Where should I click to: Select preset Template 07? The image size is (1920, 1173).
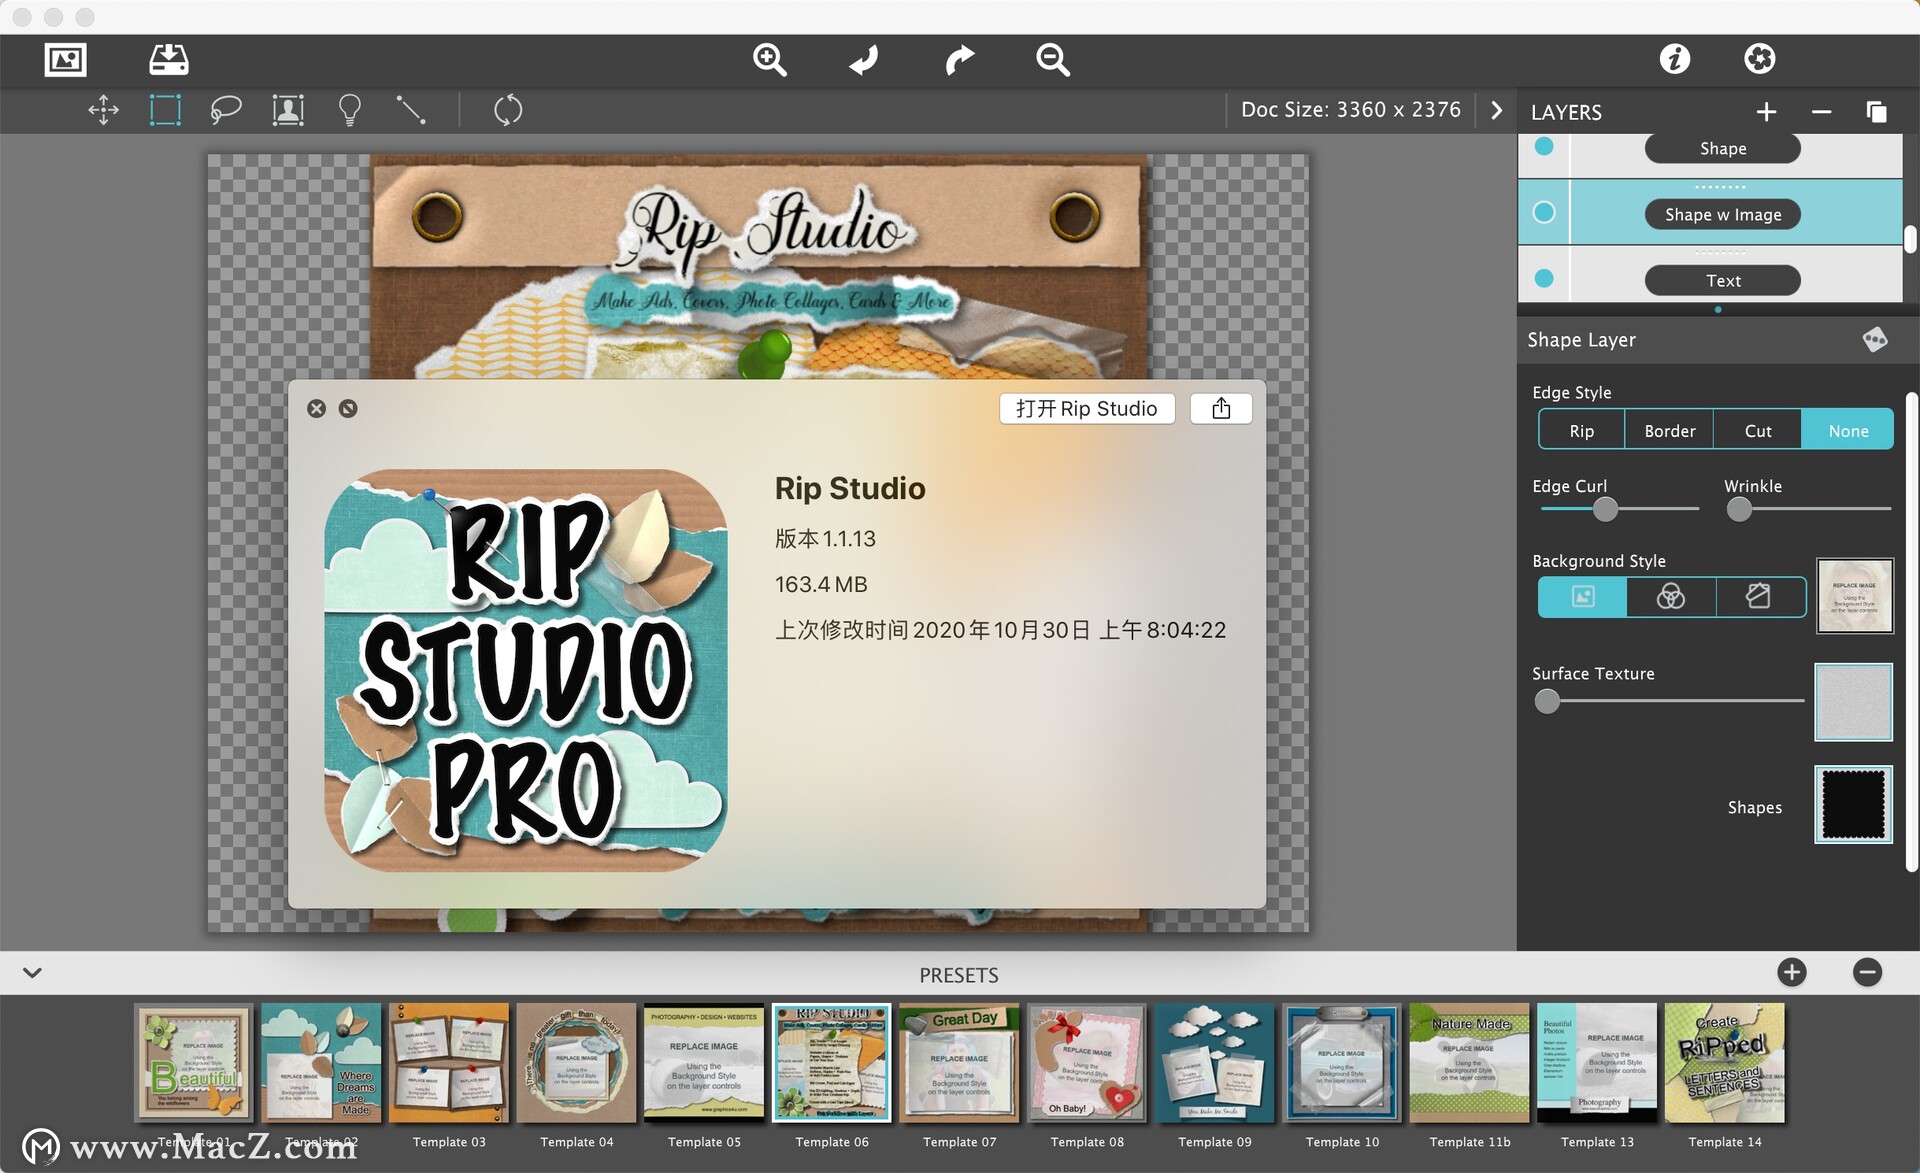coord(959,1062)
